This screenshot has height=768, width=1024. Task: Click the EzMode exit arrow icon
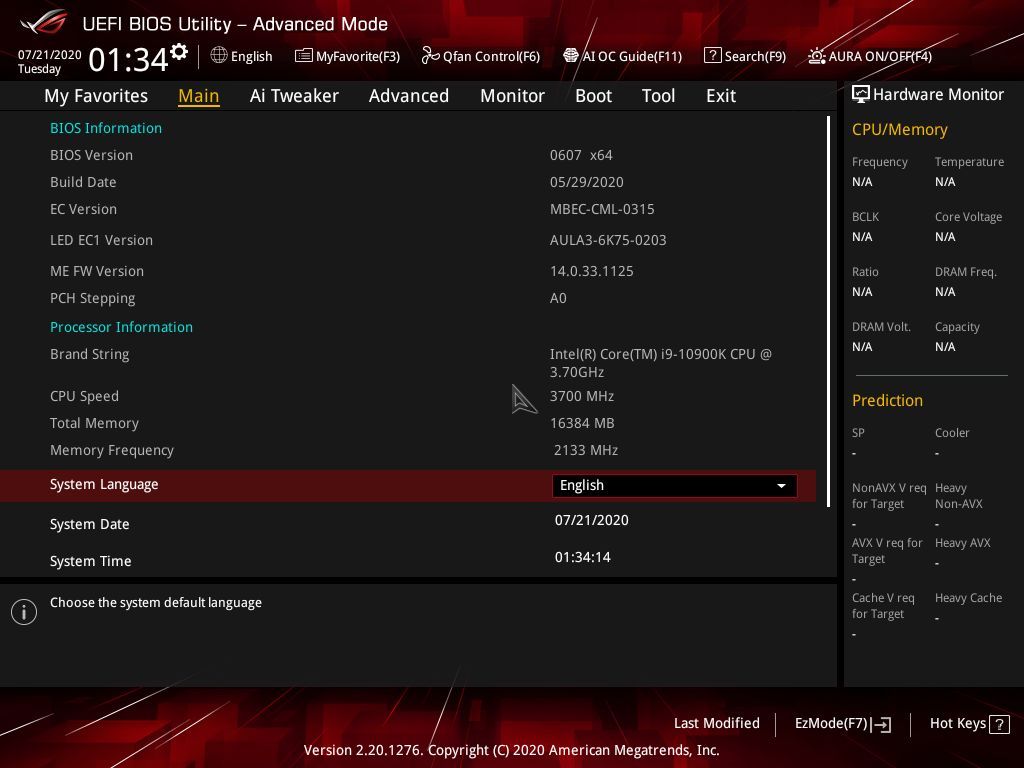(881, 724)
